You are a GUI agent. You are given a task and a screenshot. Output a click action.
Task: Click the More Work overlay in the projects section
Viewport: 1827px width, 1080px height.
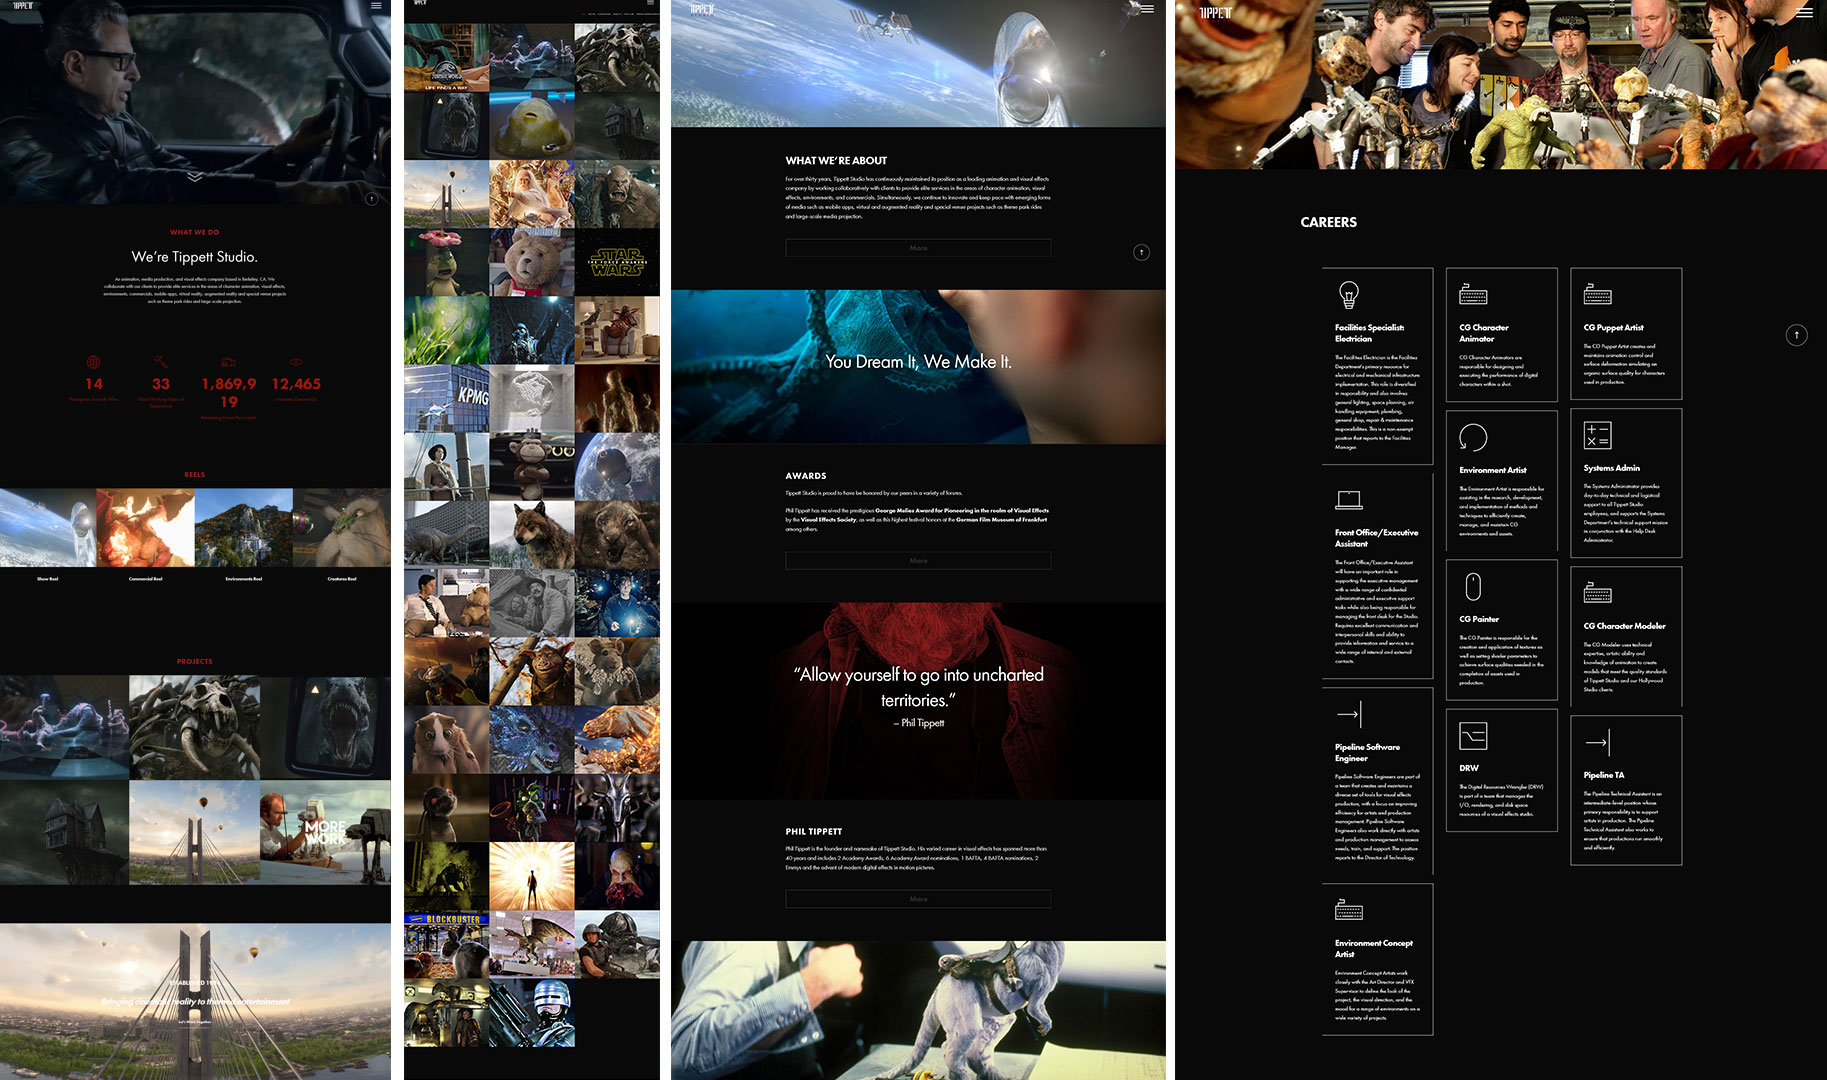pyautogui.click(x=325, y=833)
